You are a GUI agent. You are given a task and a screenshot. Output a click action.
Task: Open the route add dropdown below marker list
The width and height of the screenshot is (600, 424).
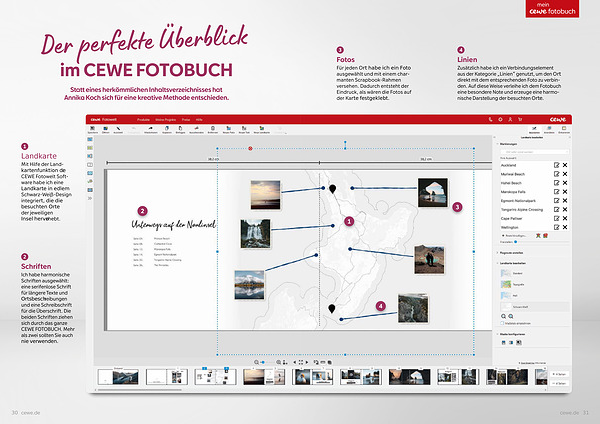(x=515, y=236)
